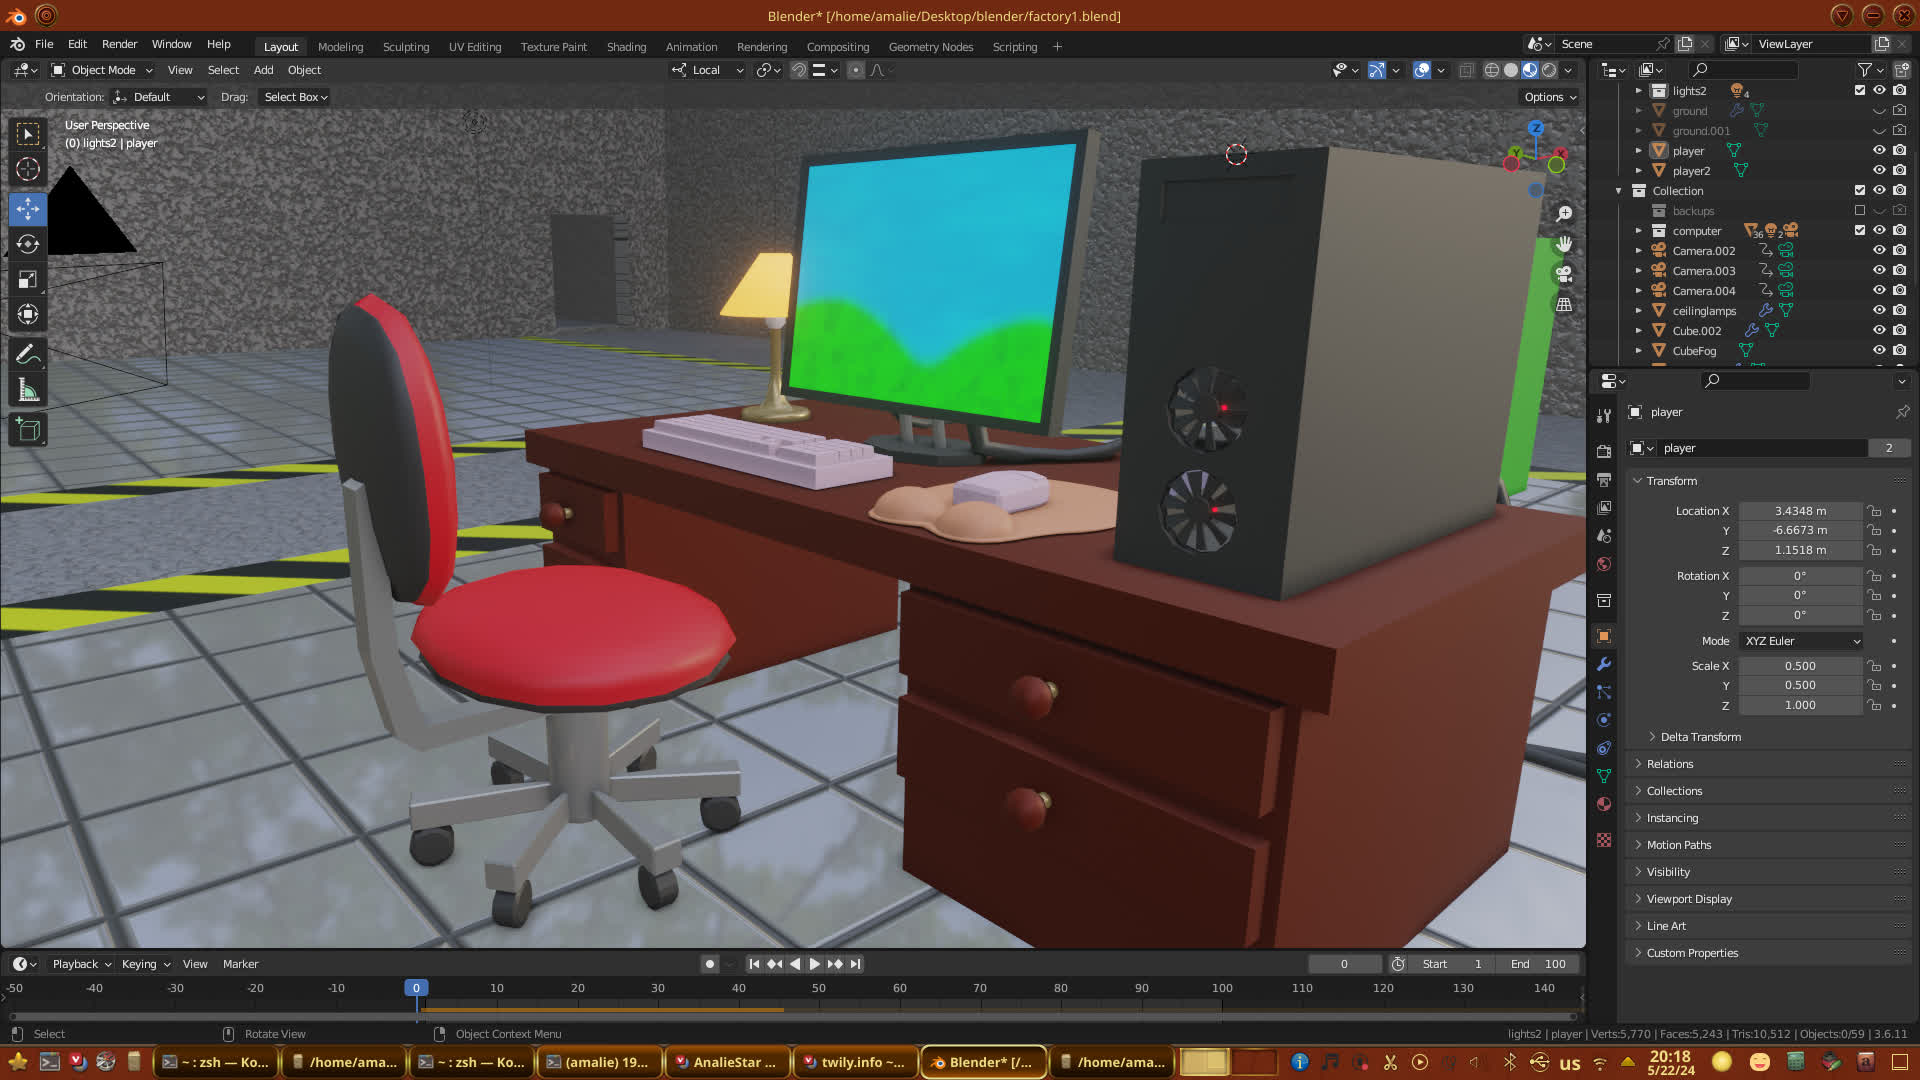Viewport: 1920px width, 1080px height.
Task: Switch to the 3D Cursor tool
Action: [x=28, y=170]
